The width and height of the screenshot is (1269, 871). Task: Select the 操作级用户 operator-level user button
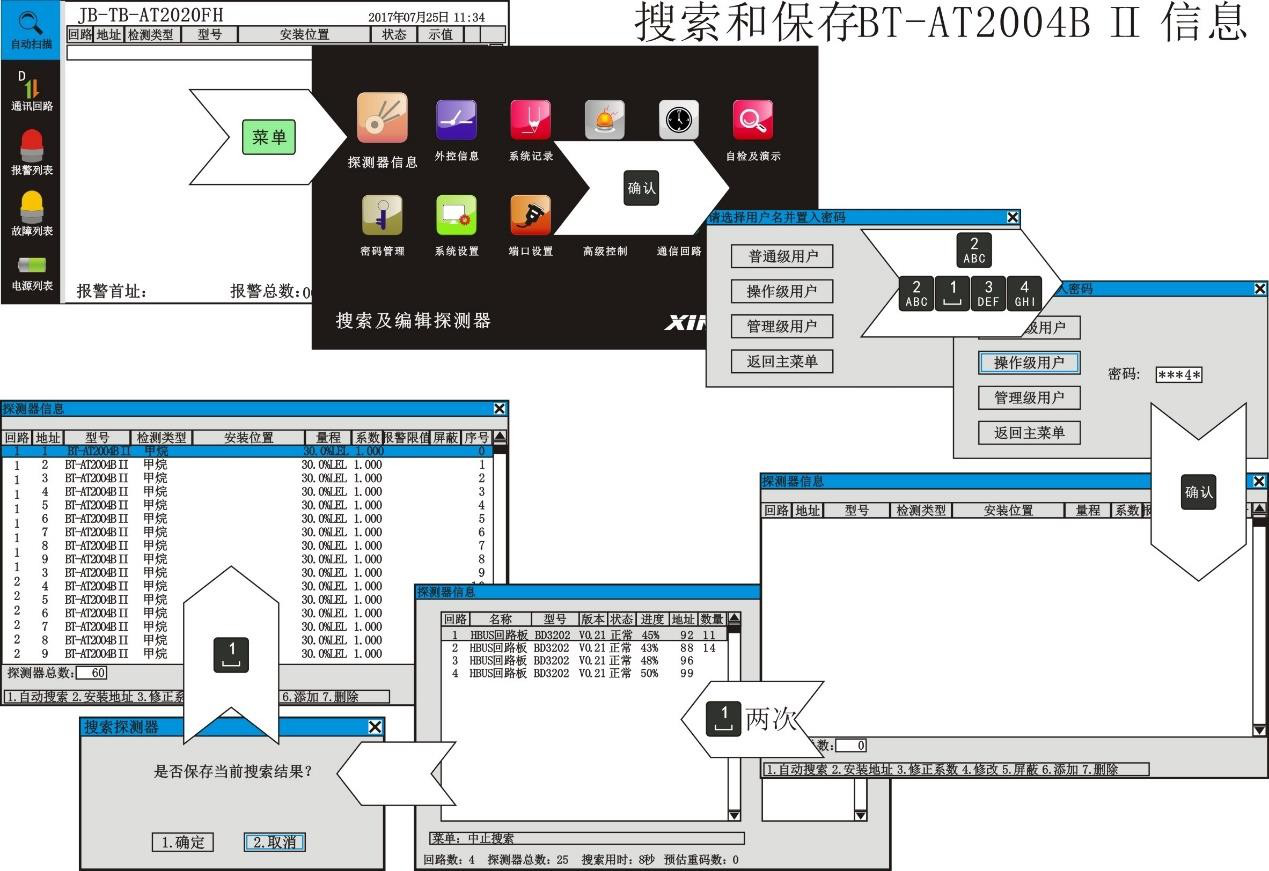[x=1027, y=363]
